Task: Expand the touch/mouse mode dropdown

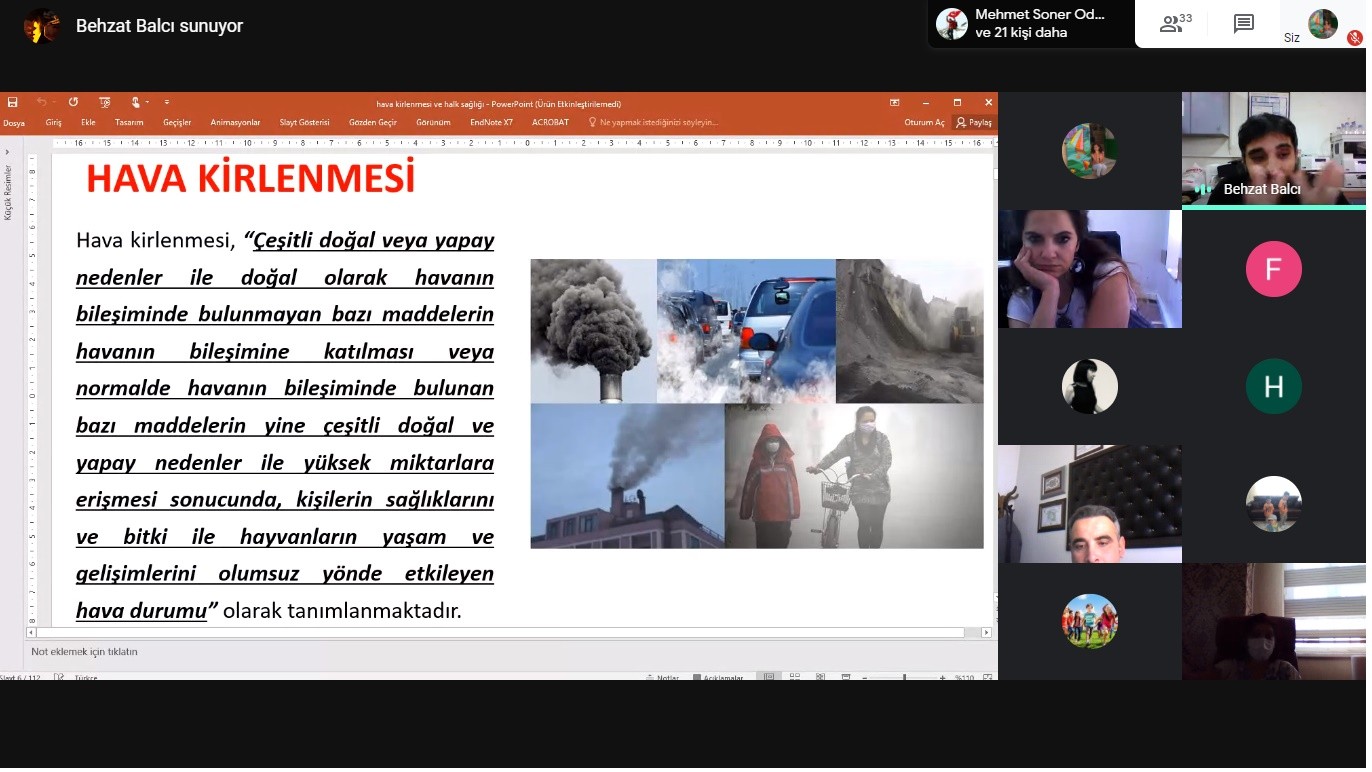Action: click(x=148, y=103)
